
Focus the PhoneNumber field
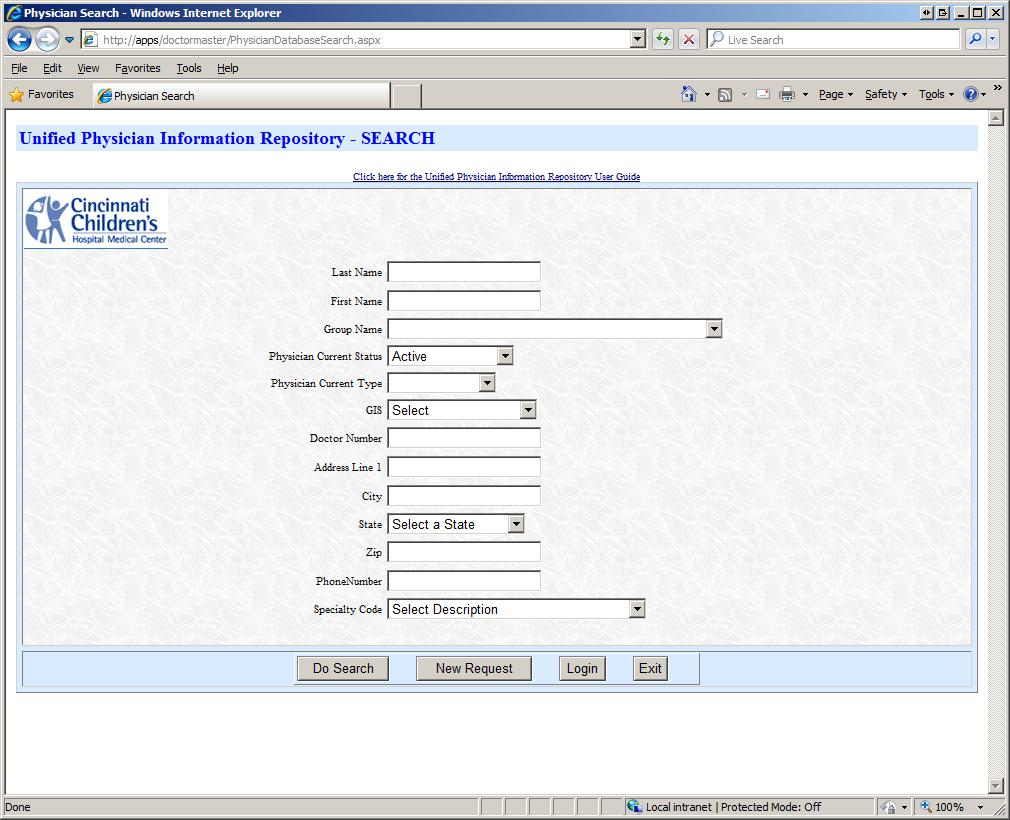pos(464,581)
